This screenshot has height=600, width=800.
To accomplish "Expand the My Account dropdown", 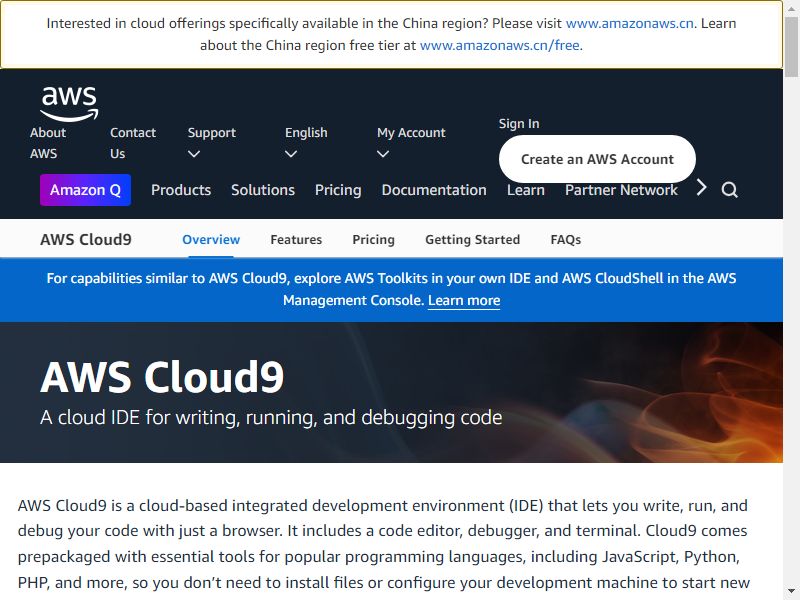I will [x=411, y=143].
